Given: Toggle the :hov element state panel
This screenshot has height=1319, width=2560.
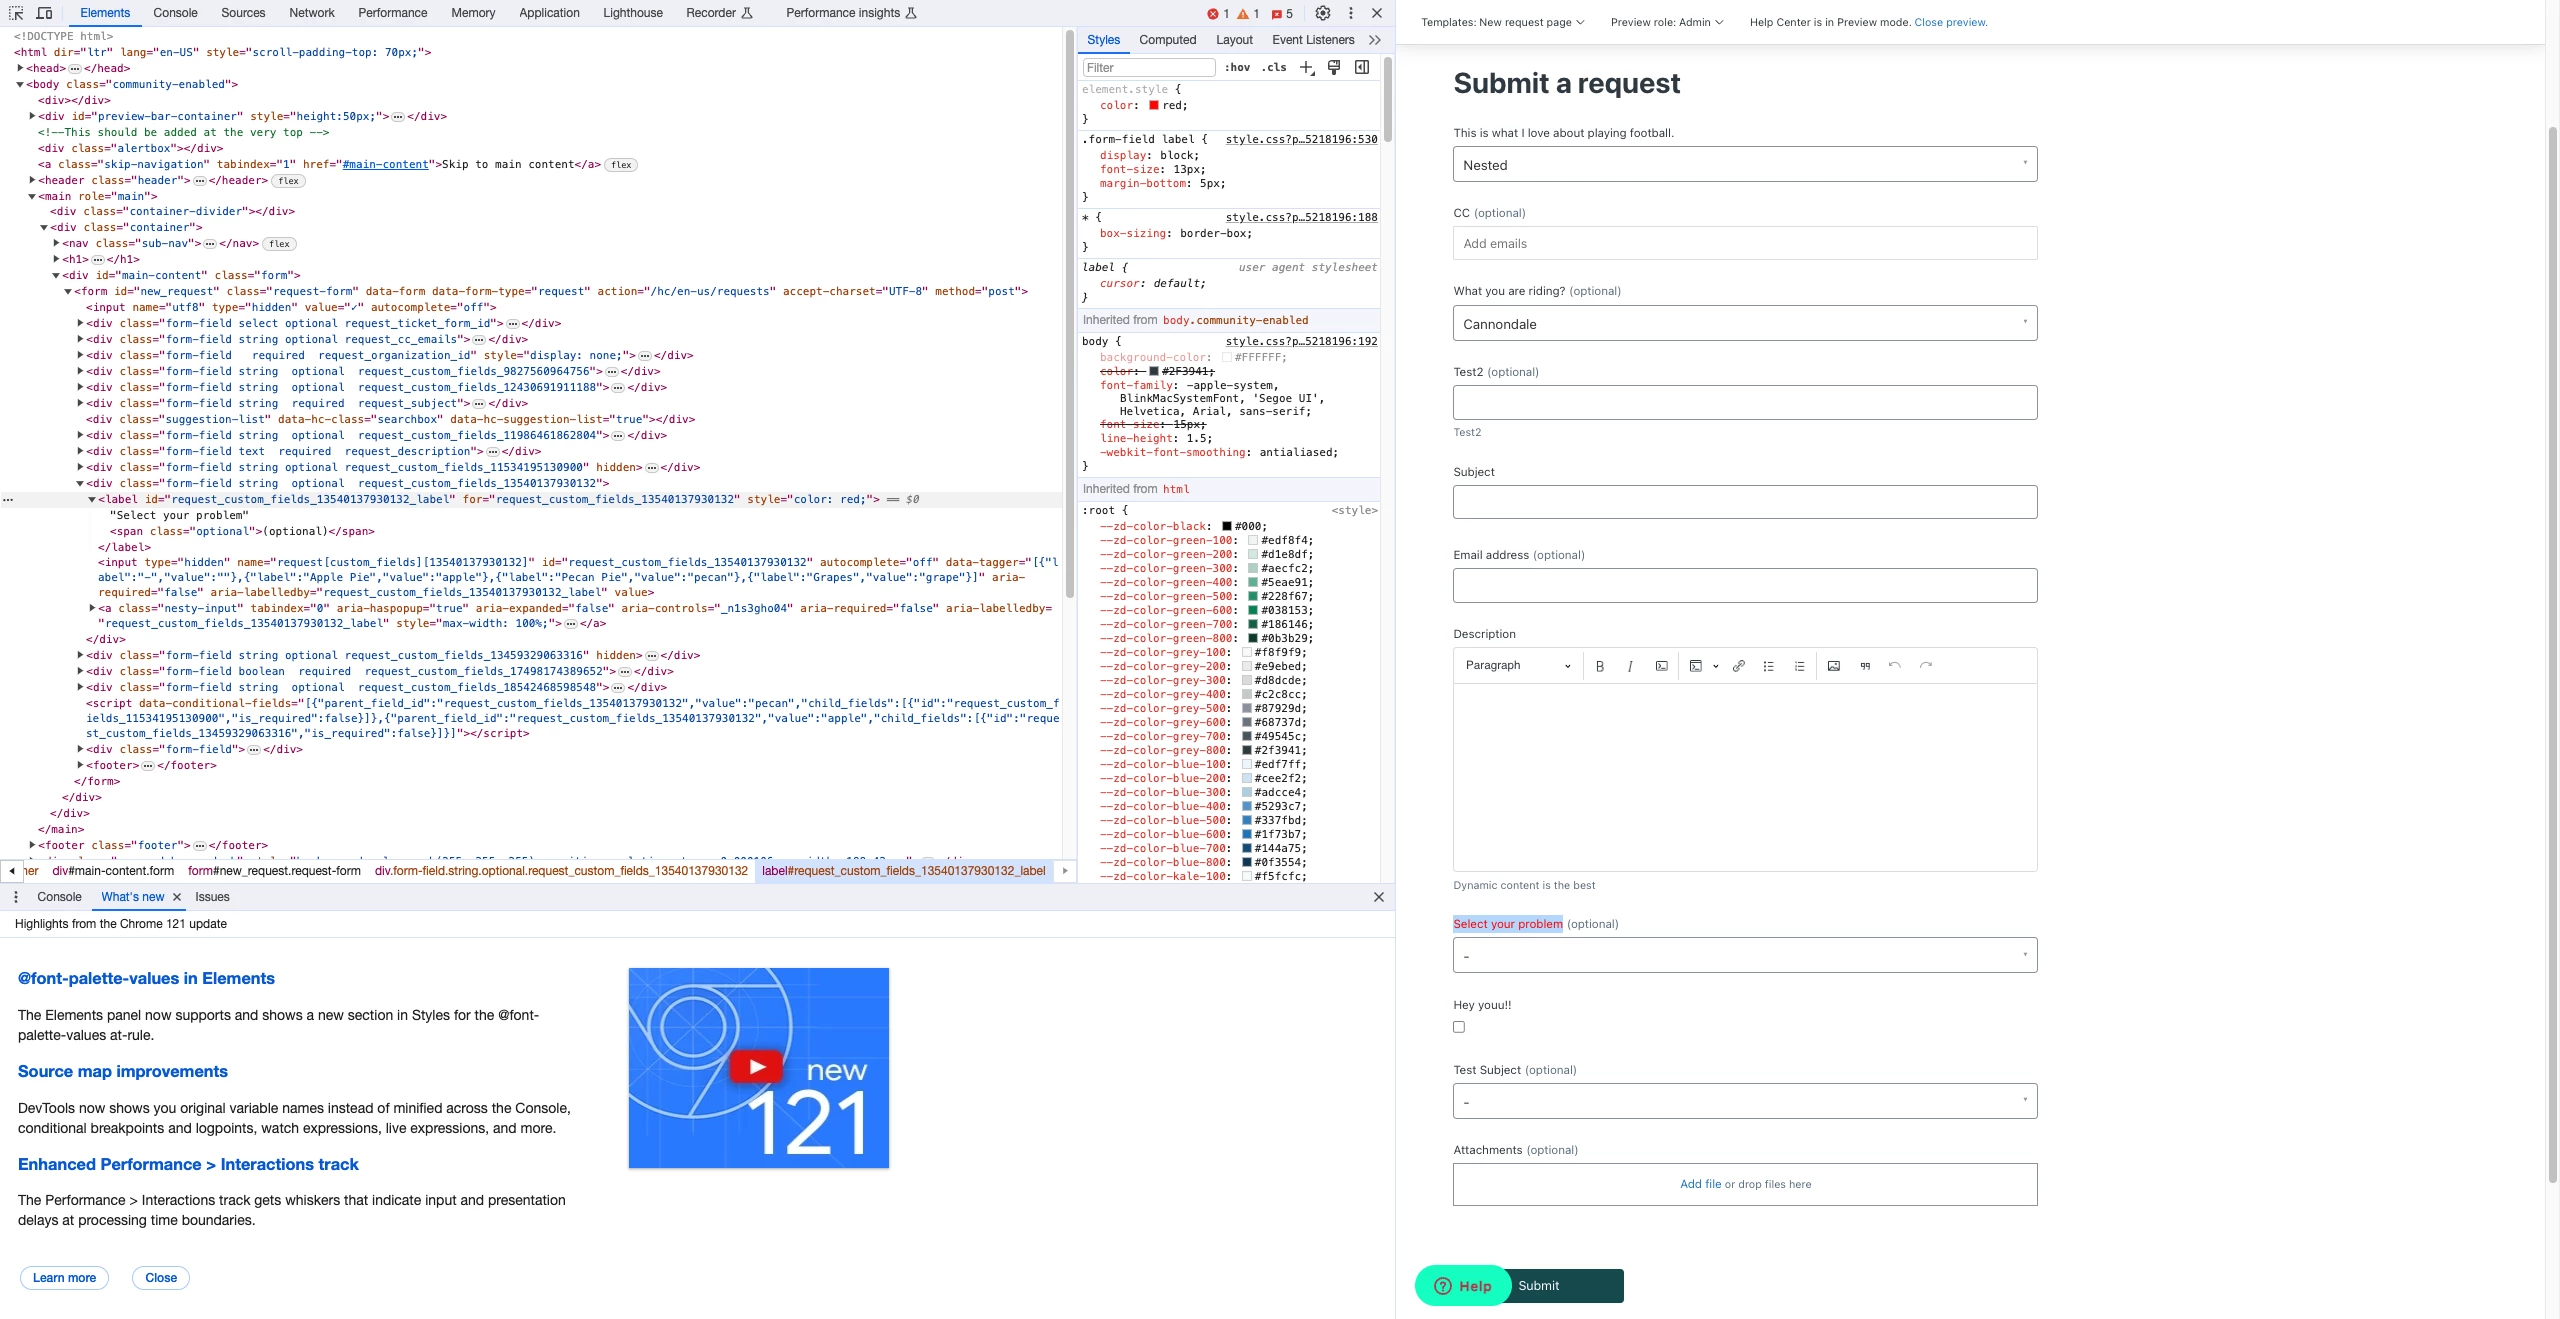Looking at the screenshot, I should coord(1237,68).
